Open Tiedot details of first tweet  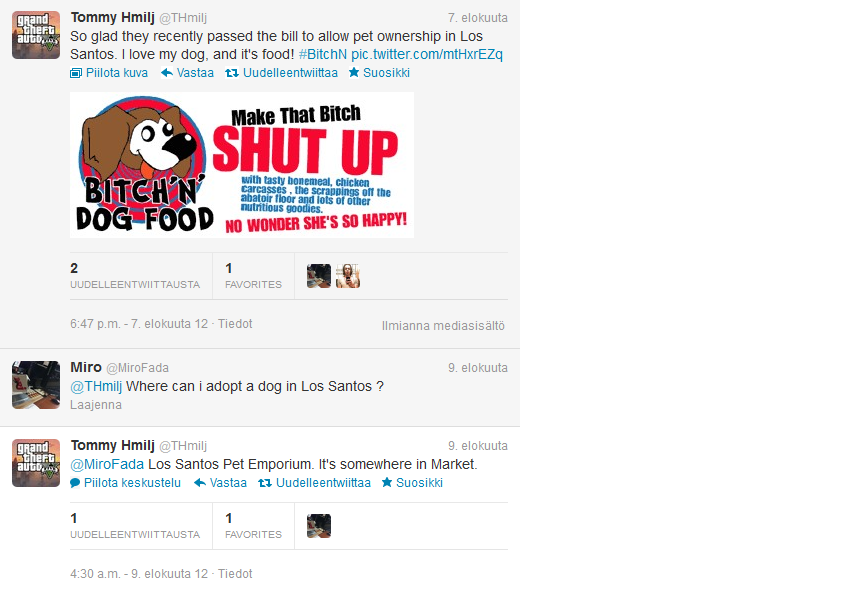coord(235,324)
